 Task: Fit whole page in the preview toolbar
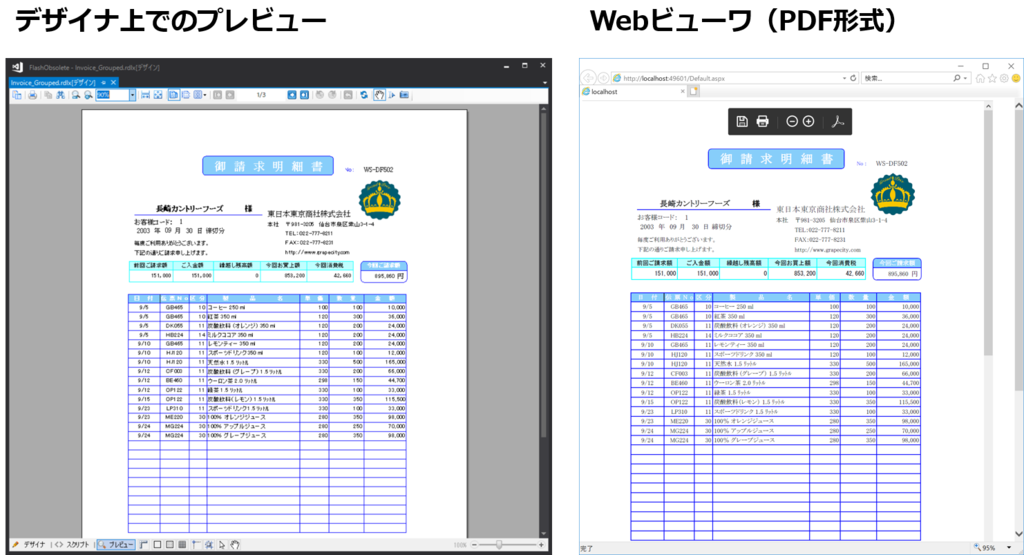coord(157,95)
